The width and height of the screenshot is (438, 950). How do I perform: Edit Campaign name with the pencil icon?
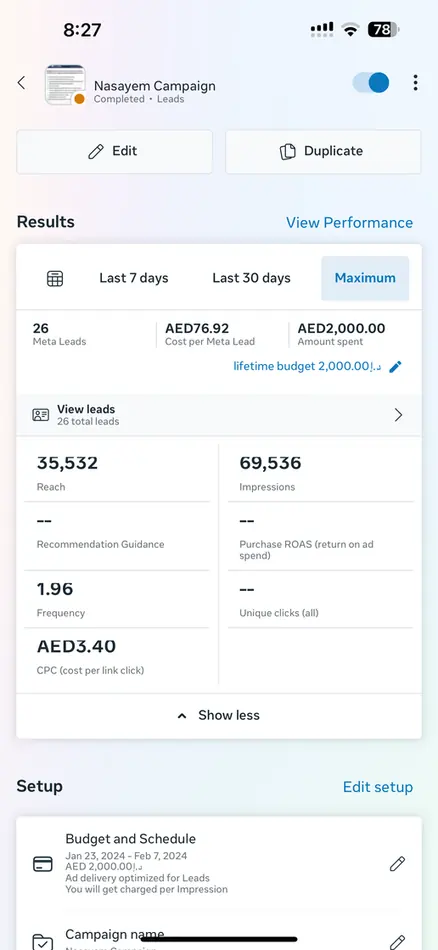pos(397,942)
